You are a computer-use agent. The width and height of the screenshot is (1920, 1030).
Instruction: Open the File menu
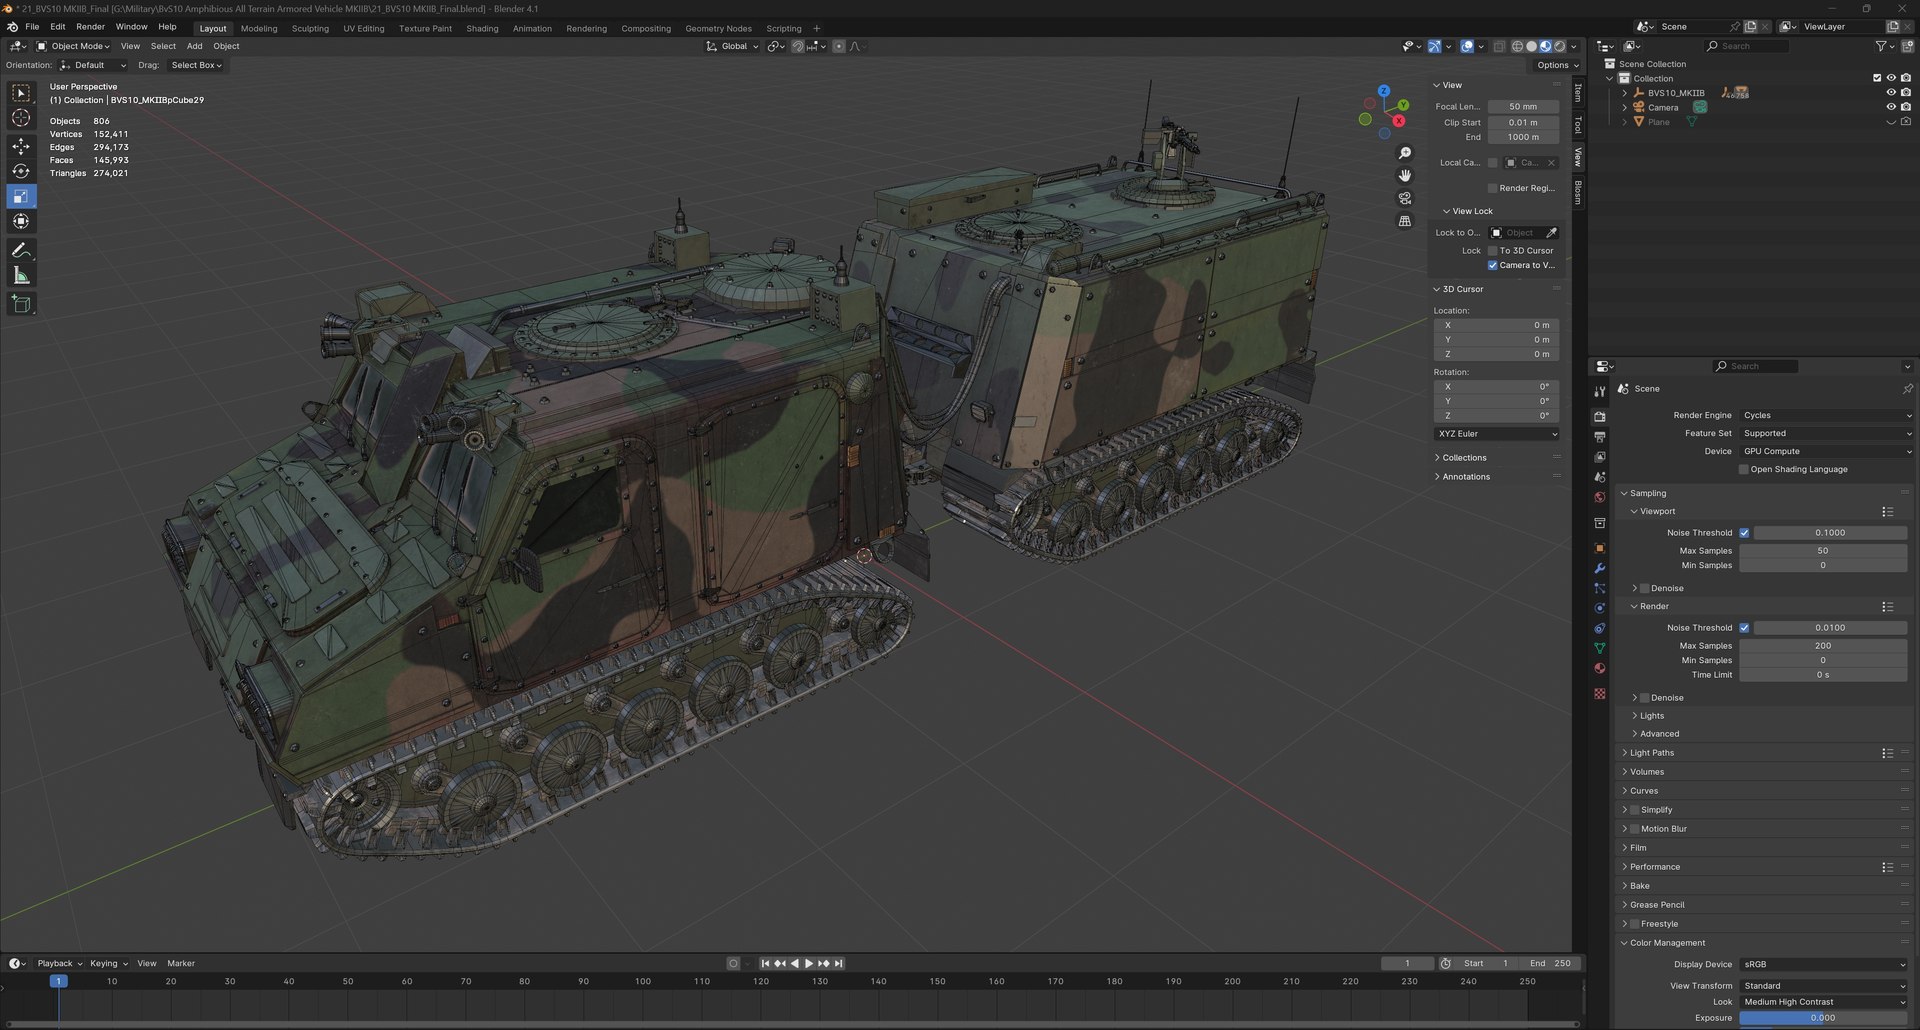32,27
